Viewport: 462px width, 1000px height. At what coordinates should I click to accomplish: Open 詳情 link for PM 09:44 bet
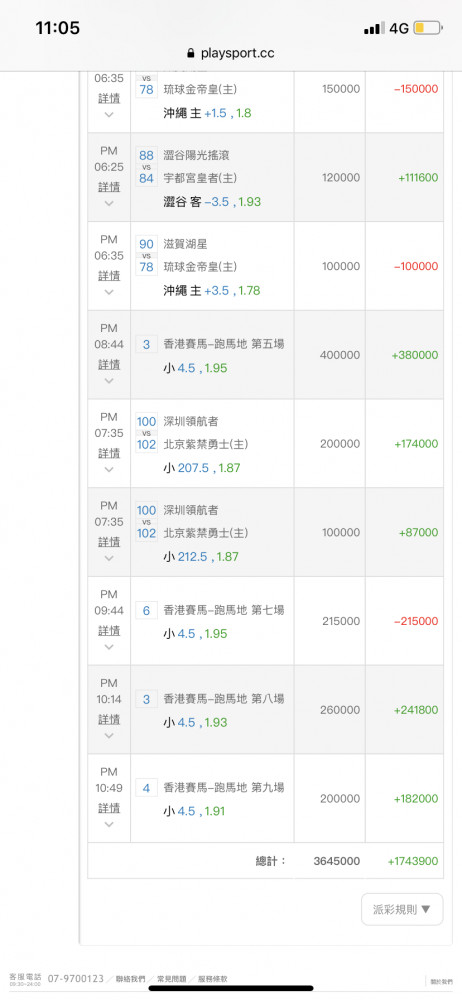point(108,630)
